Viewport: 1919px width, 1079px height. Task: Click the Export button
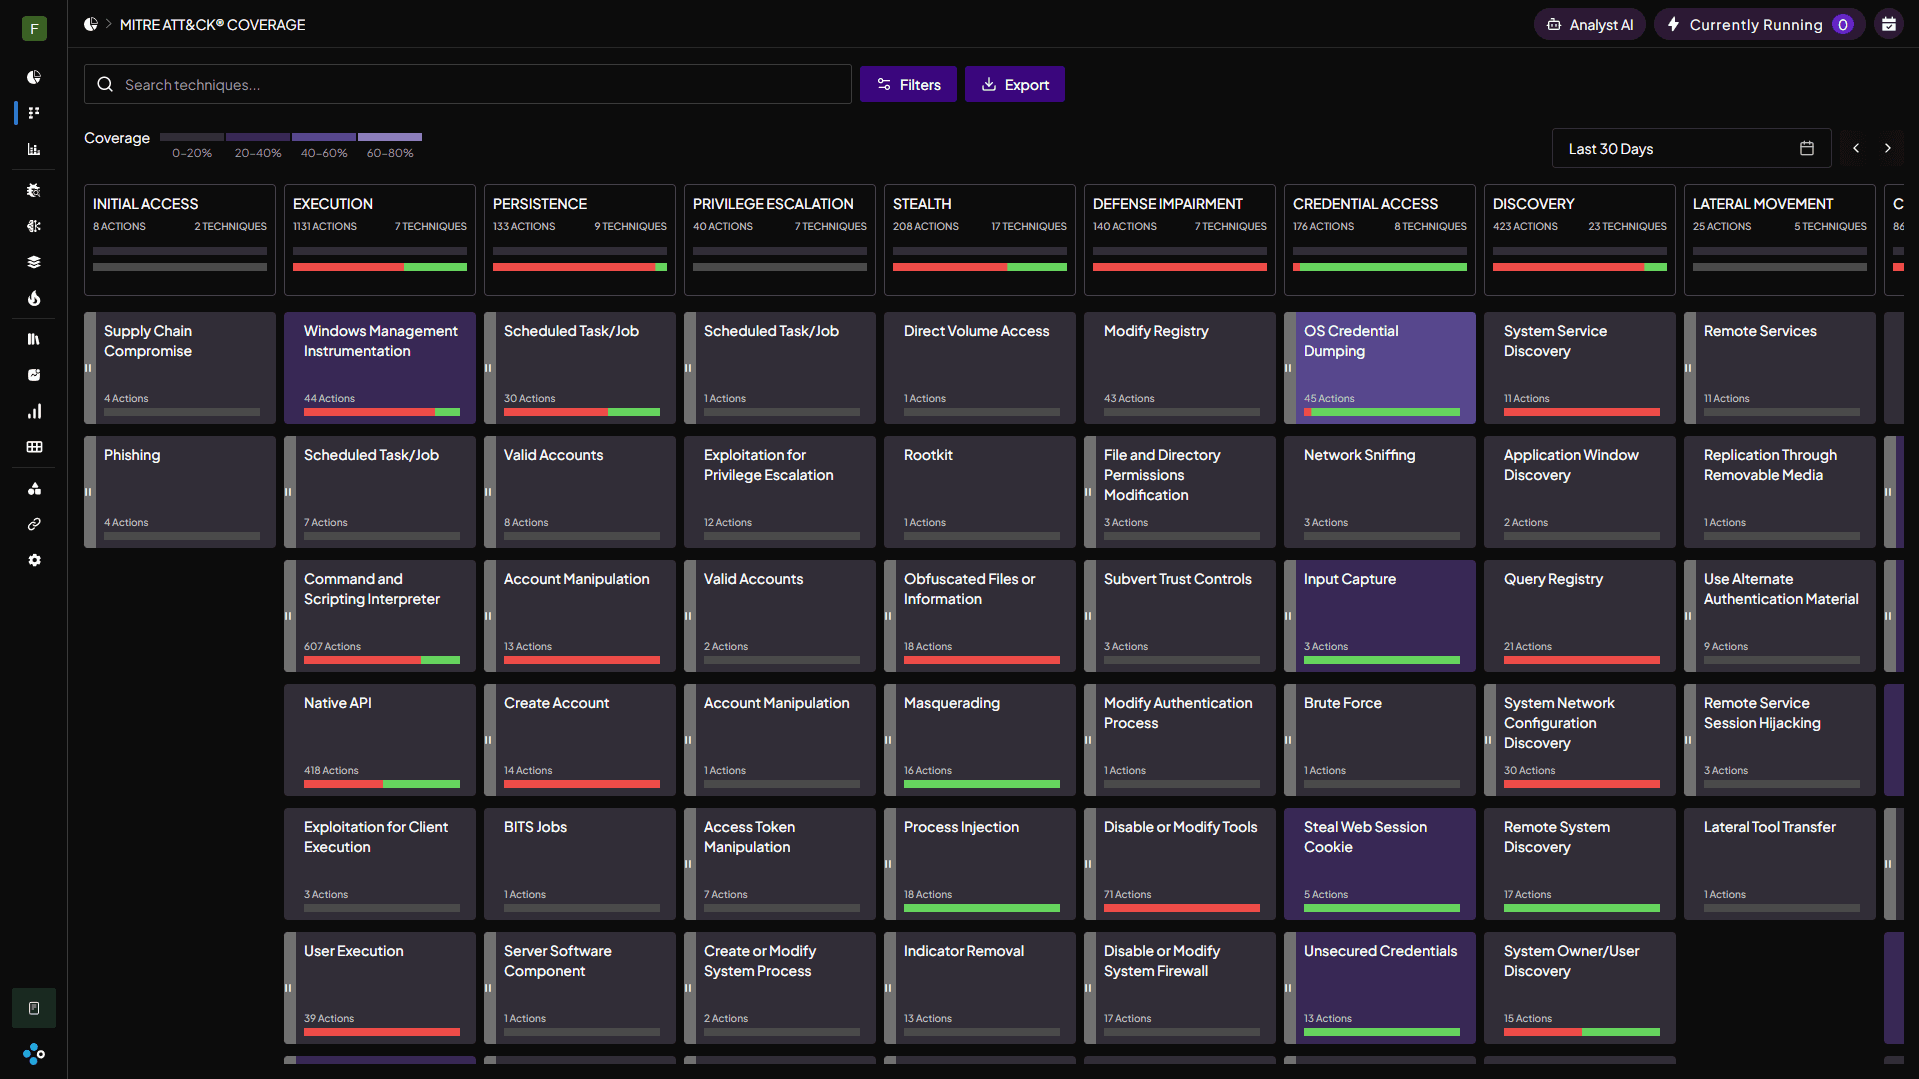tap(1015, 85)
